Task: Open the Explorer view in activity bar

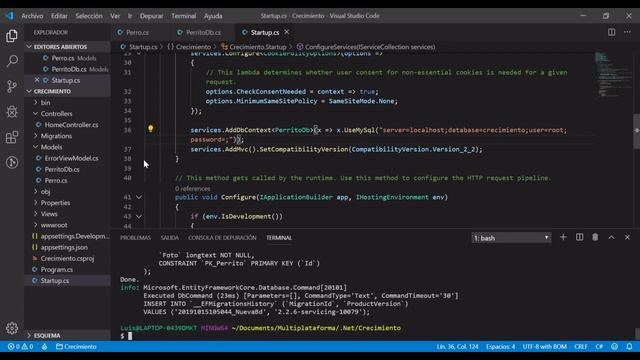Action: click(x=12, y=36)
